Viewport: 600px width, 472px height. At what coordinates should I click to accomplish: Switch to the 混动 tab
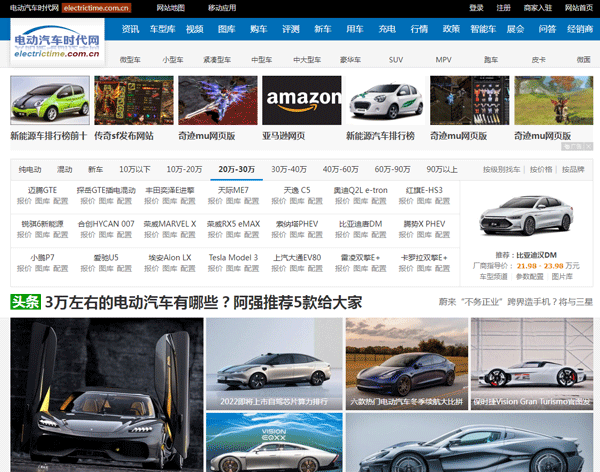pos(64,170)
